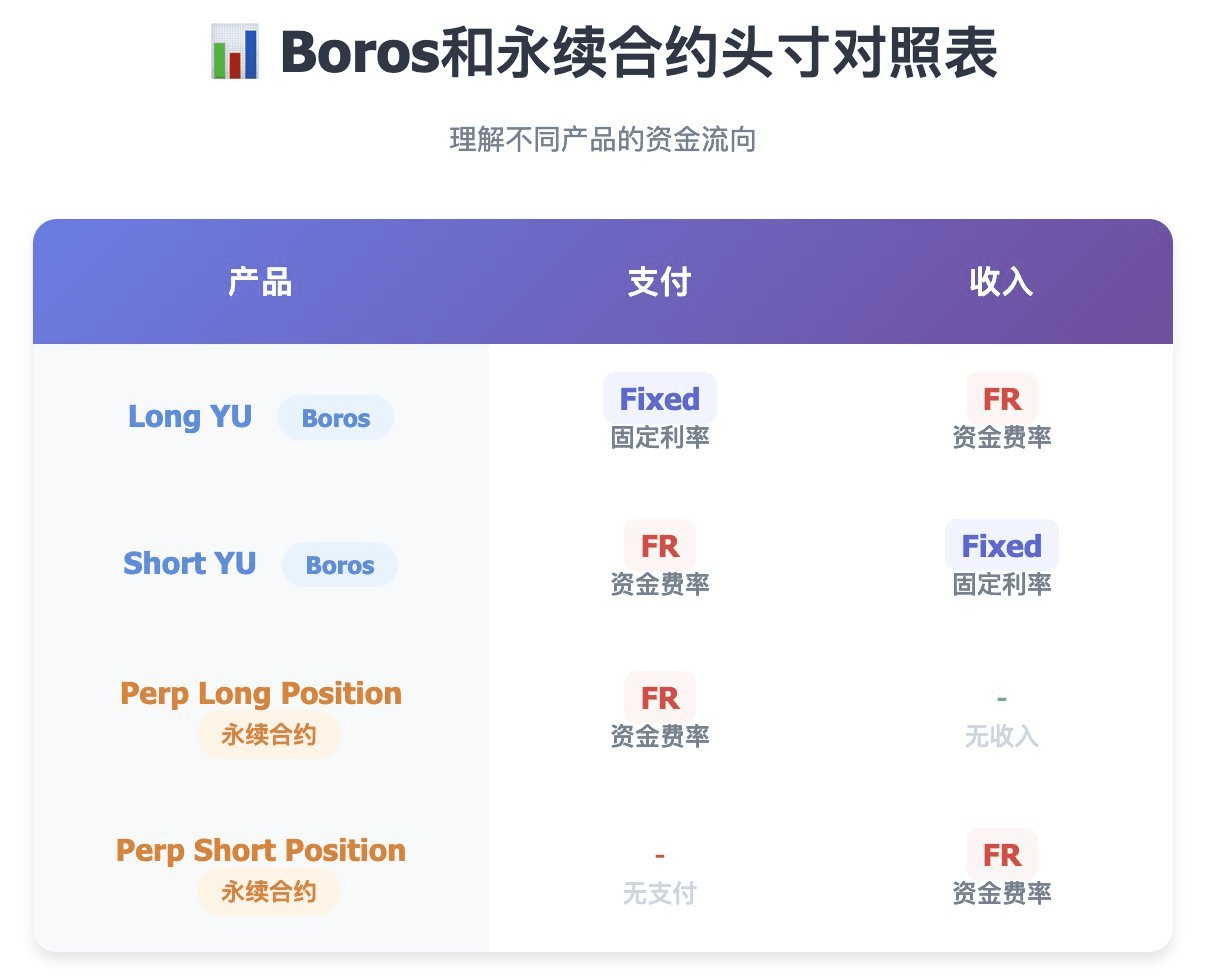This screenshot has width=1216, height=980.
Task: Select the 永续合约 tag under Perp Long Position
Action: [269, 736]
